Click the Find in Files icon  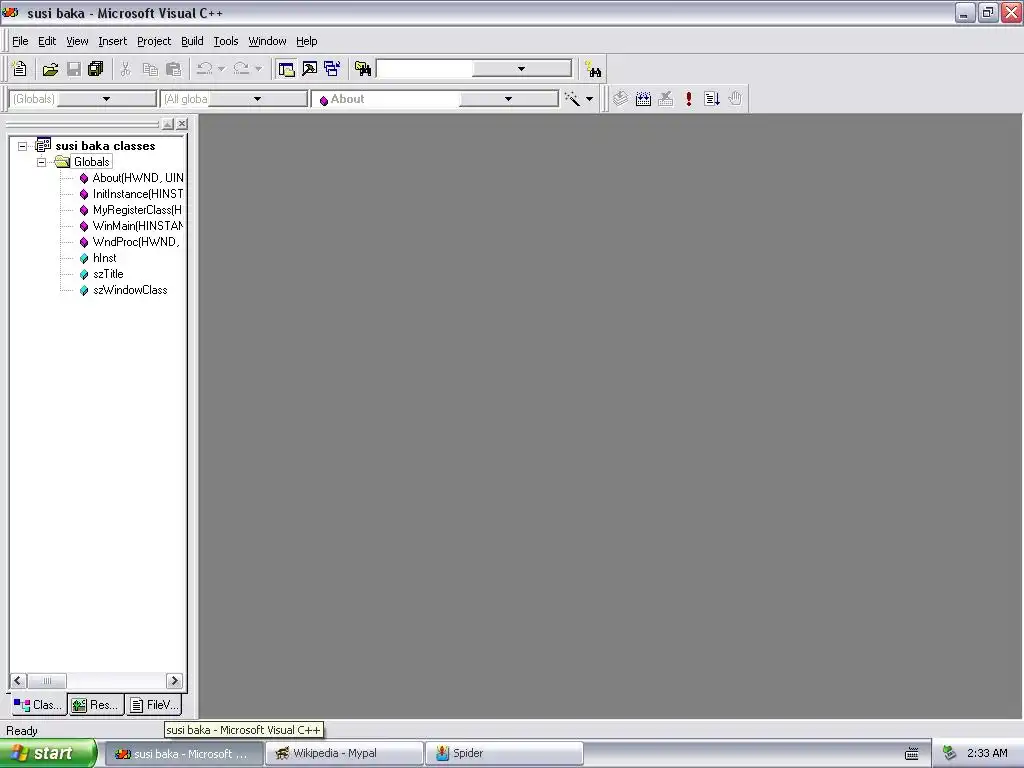point(363,69)
